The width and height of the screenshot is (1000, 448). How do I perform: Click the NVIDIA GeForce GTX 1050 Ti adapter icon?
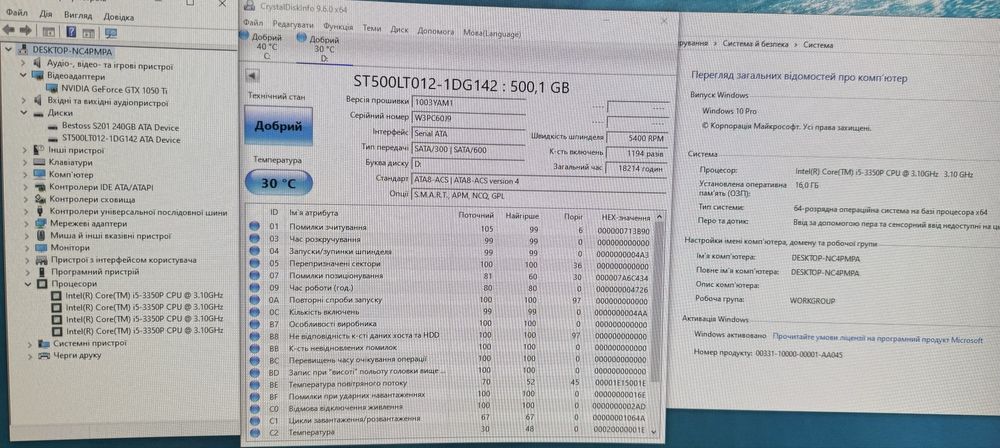click(54, 89)
